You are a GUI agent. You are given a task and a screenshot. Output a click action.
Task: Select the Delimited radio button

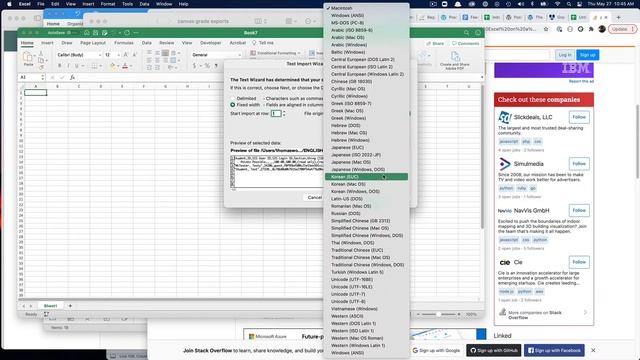point(233,98)
